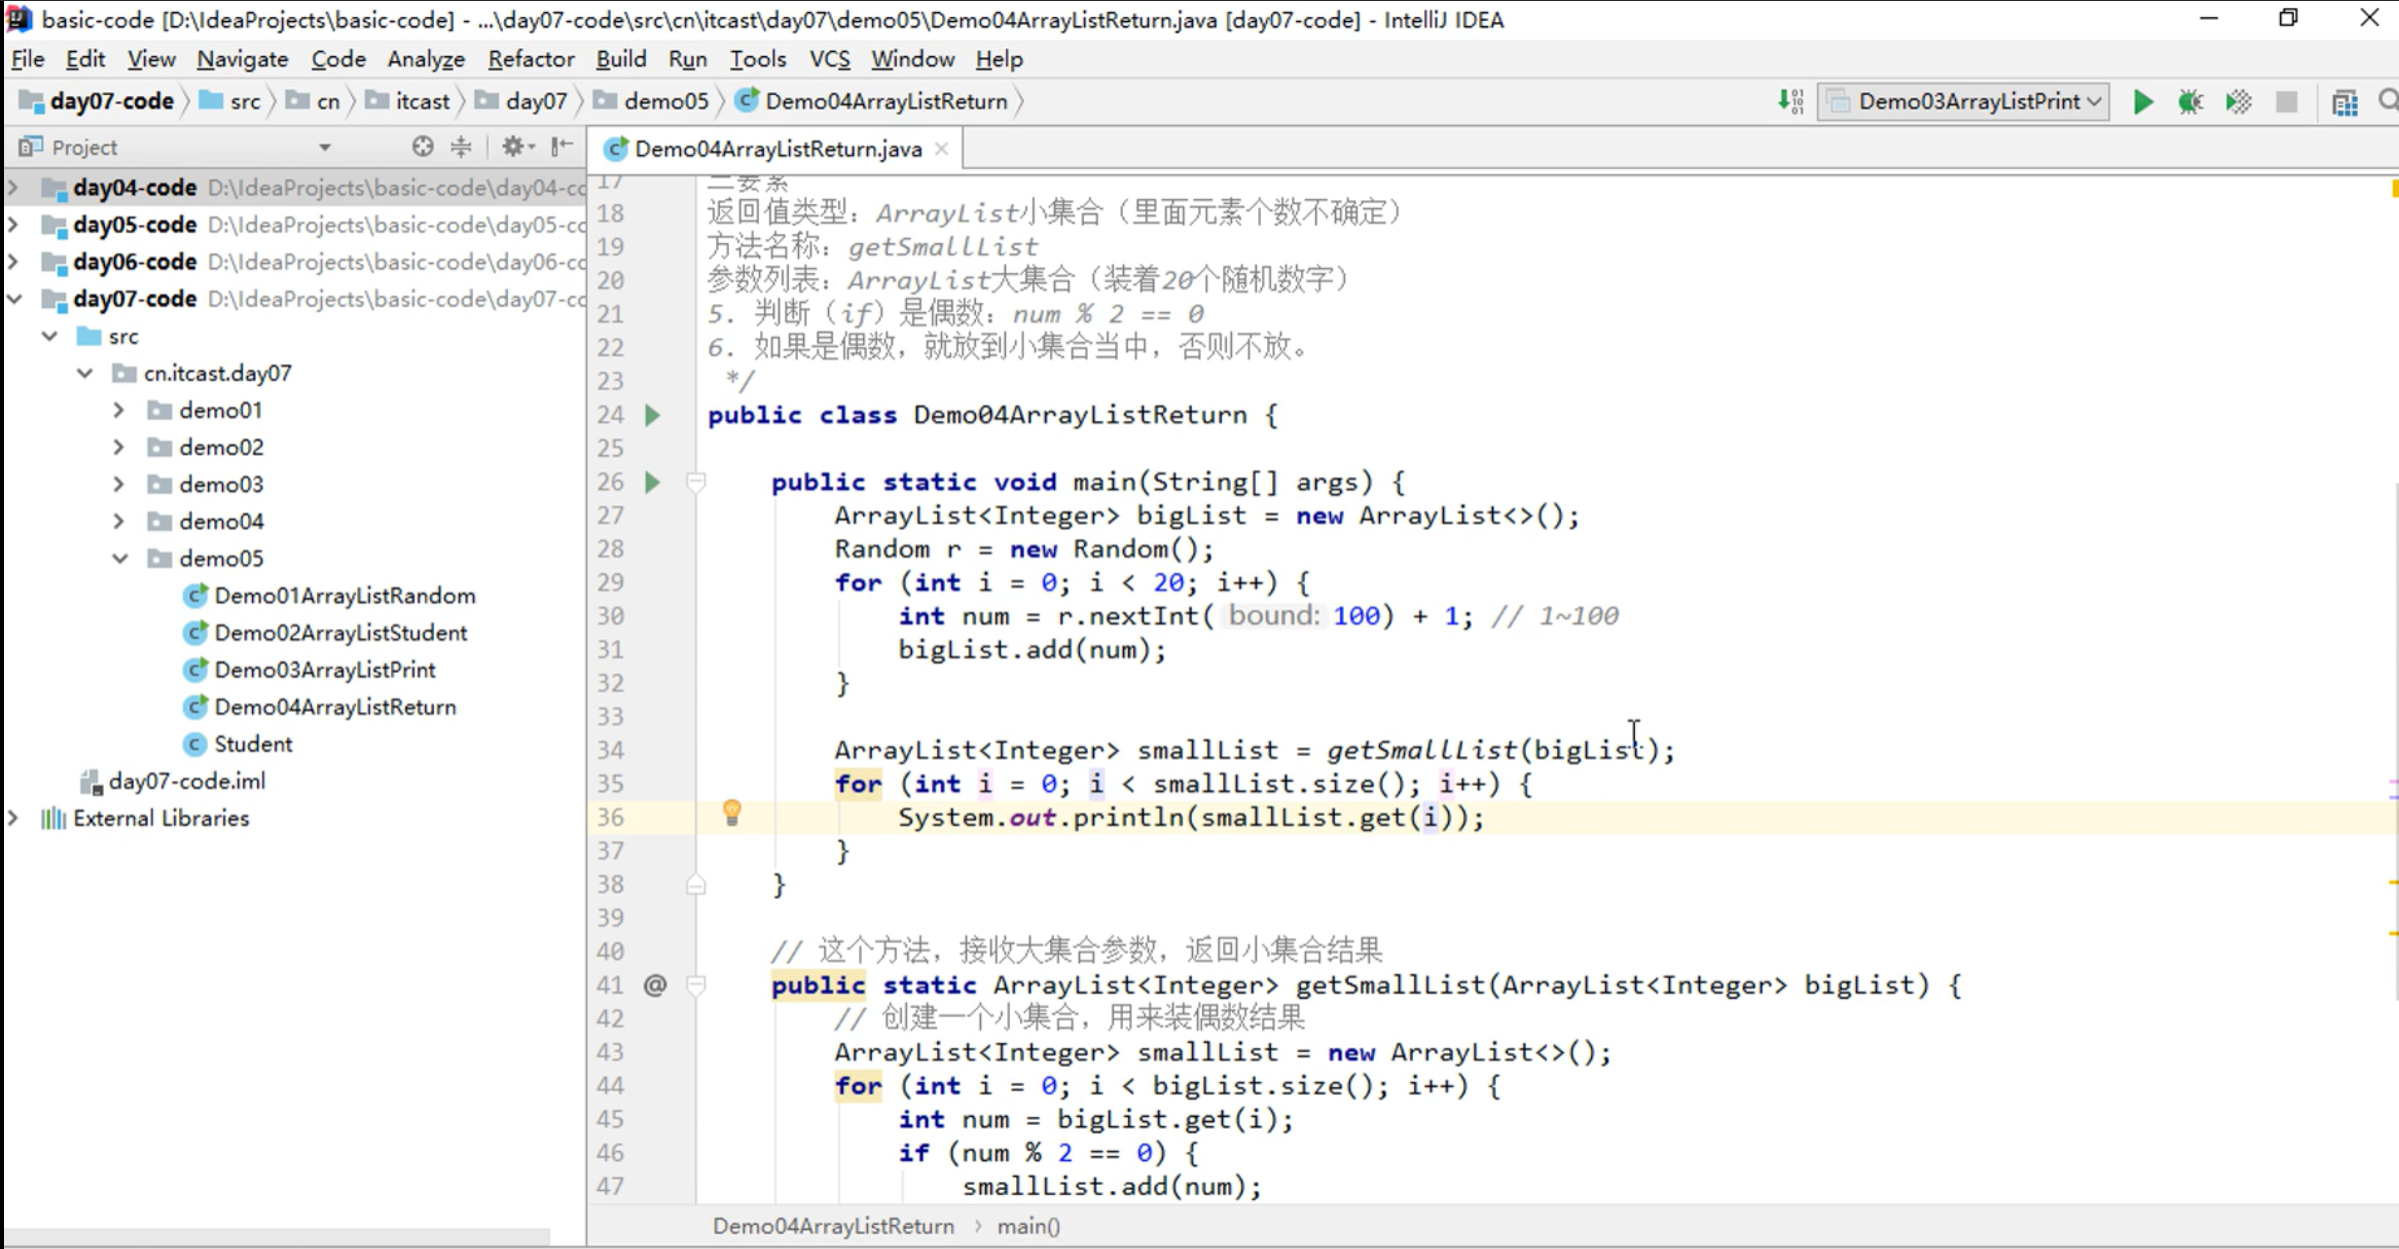
Task: Click the demo05 breadcrumb in navigation bar
Action: pos(665,102)
